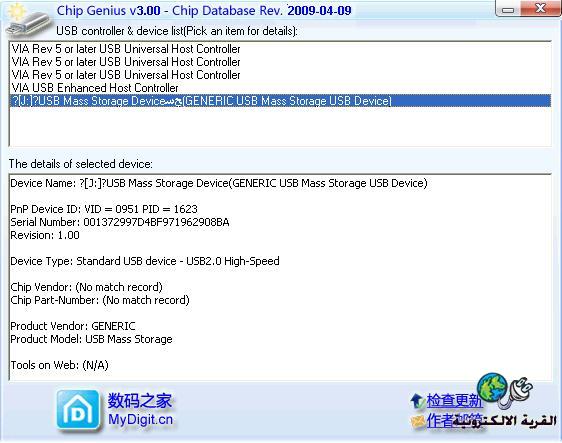Image resolution: width=562 pixels, height=443 pixels.
Task: Click the envelope author mail icon
Action: [418, 421]
